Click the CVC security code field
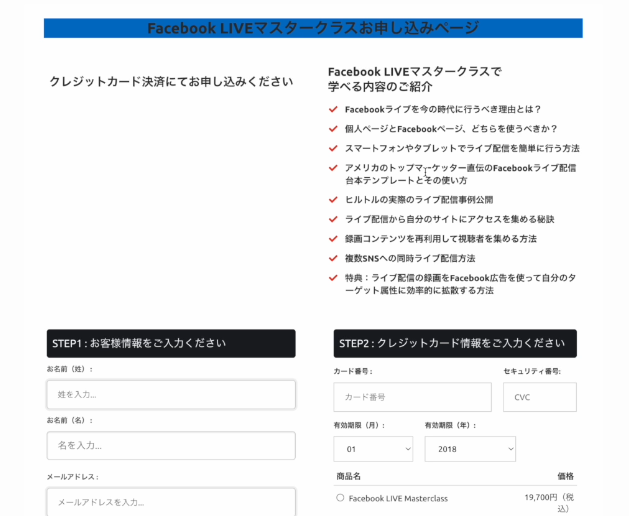The image size is (629, 516). [x=540, y=397]
